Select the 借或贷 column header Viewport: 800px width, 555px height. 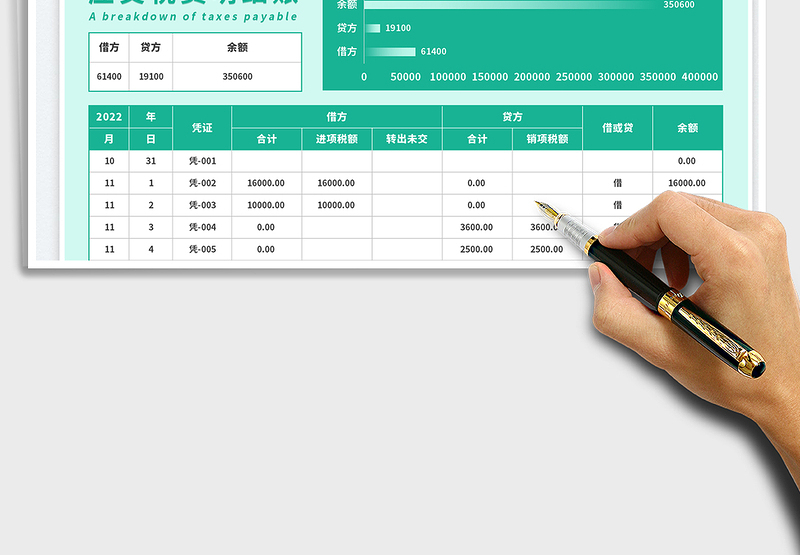coord(617,128)
